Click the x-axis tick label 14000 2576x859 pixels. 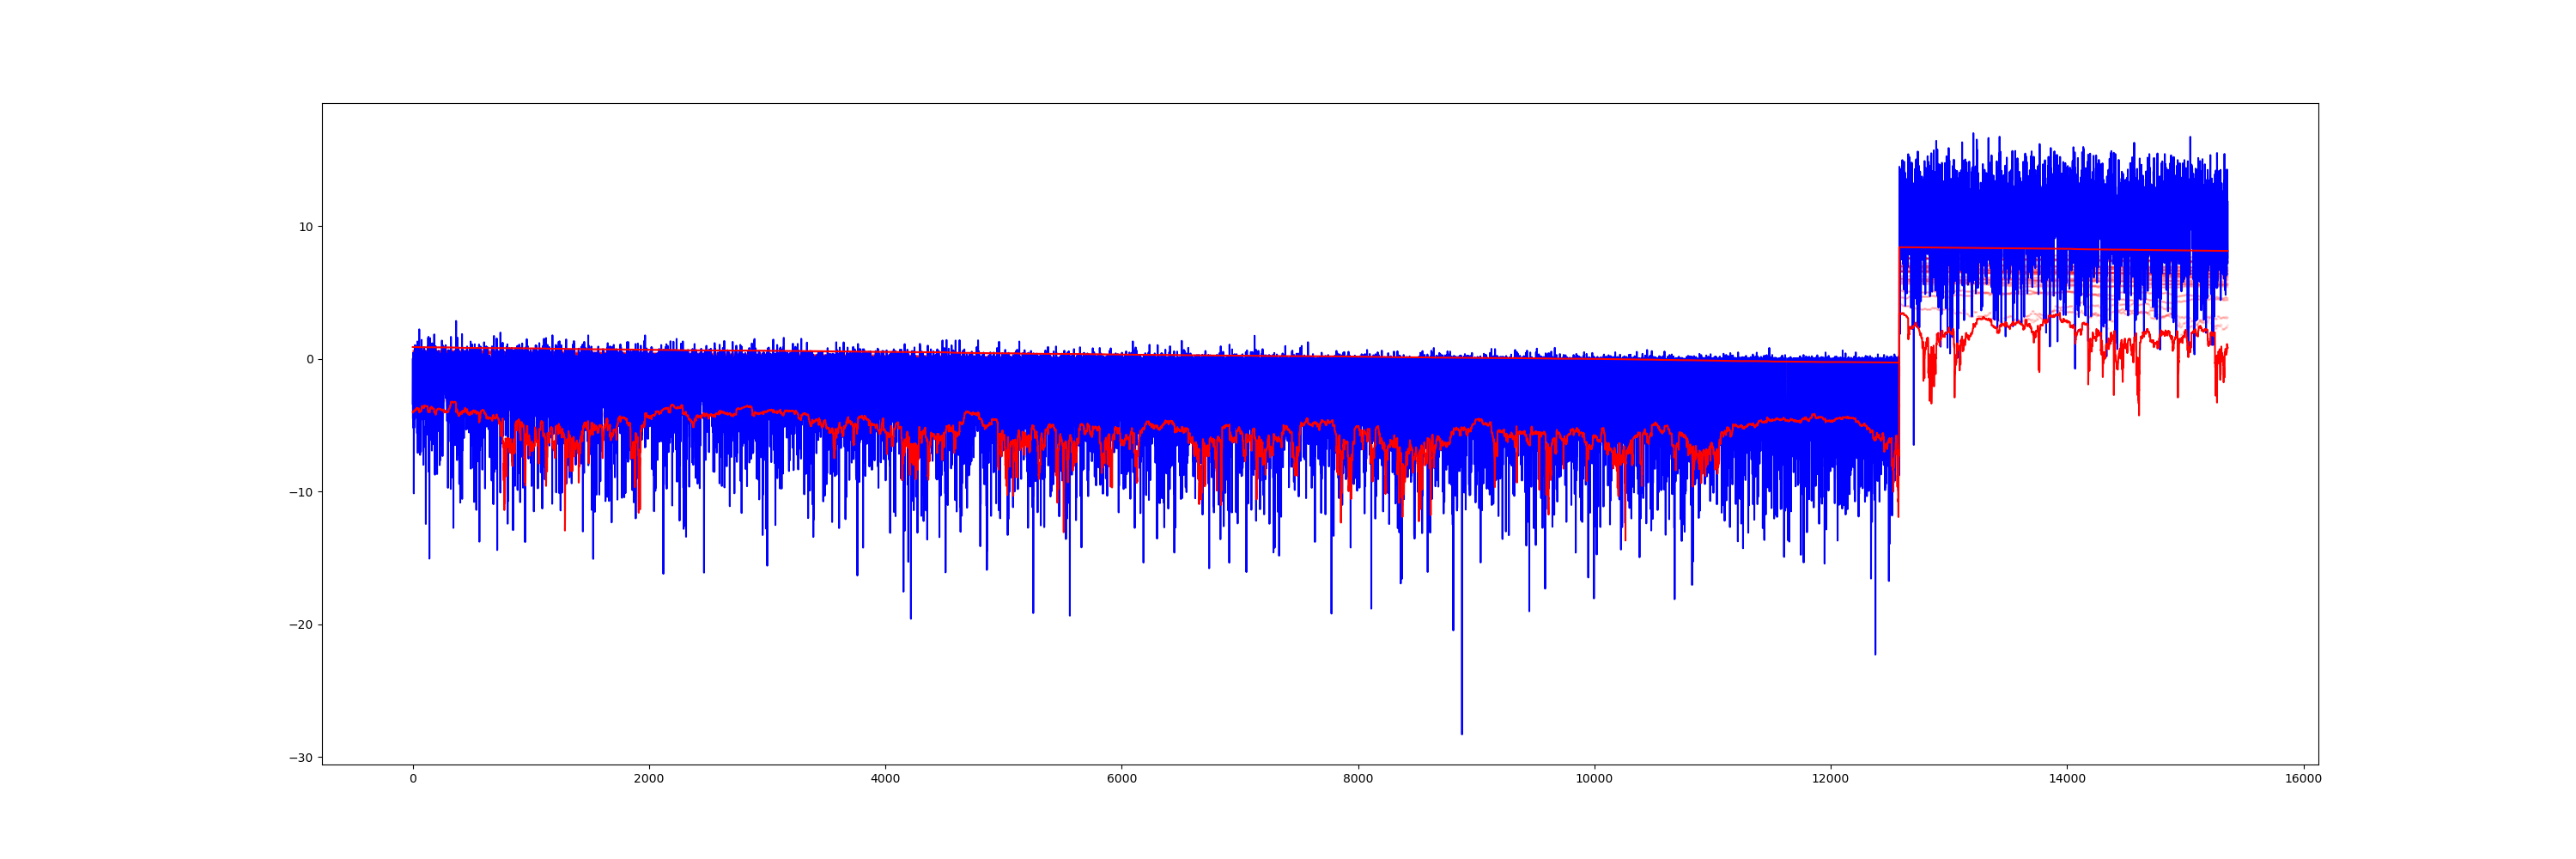click(x=2067, y=779)
